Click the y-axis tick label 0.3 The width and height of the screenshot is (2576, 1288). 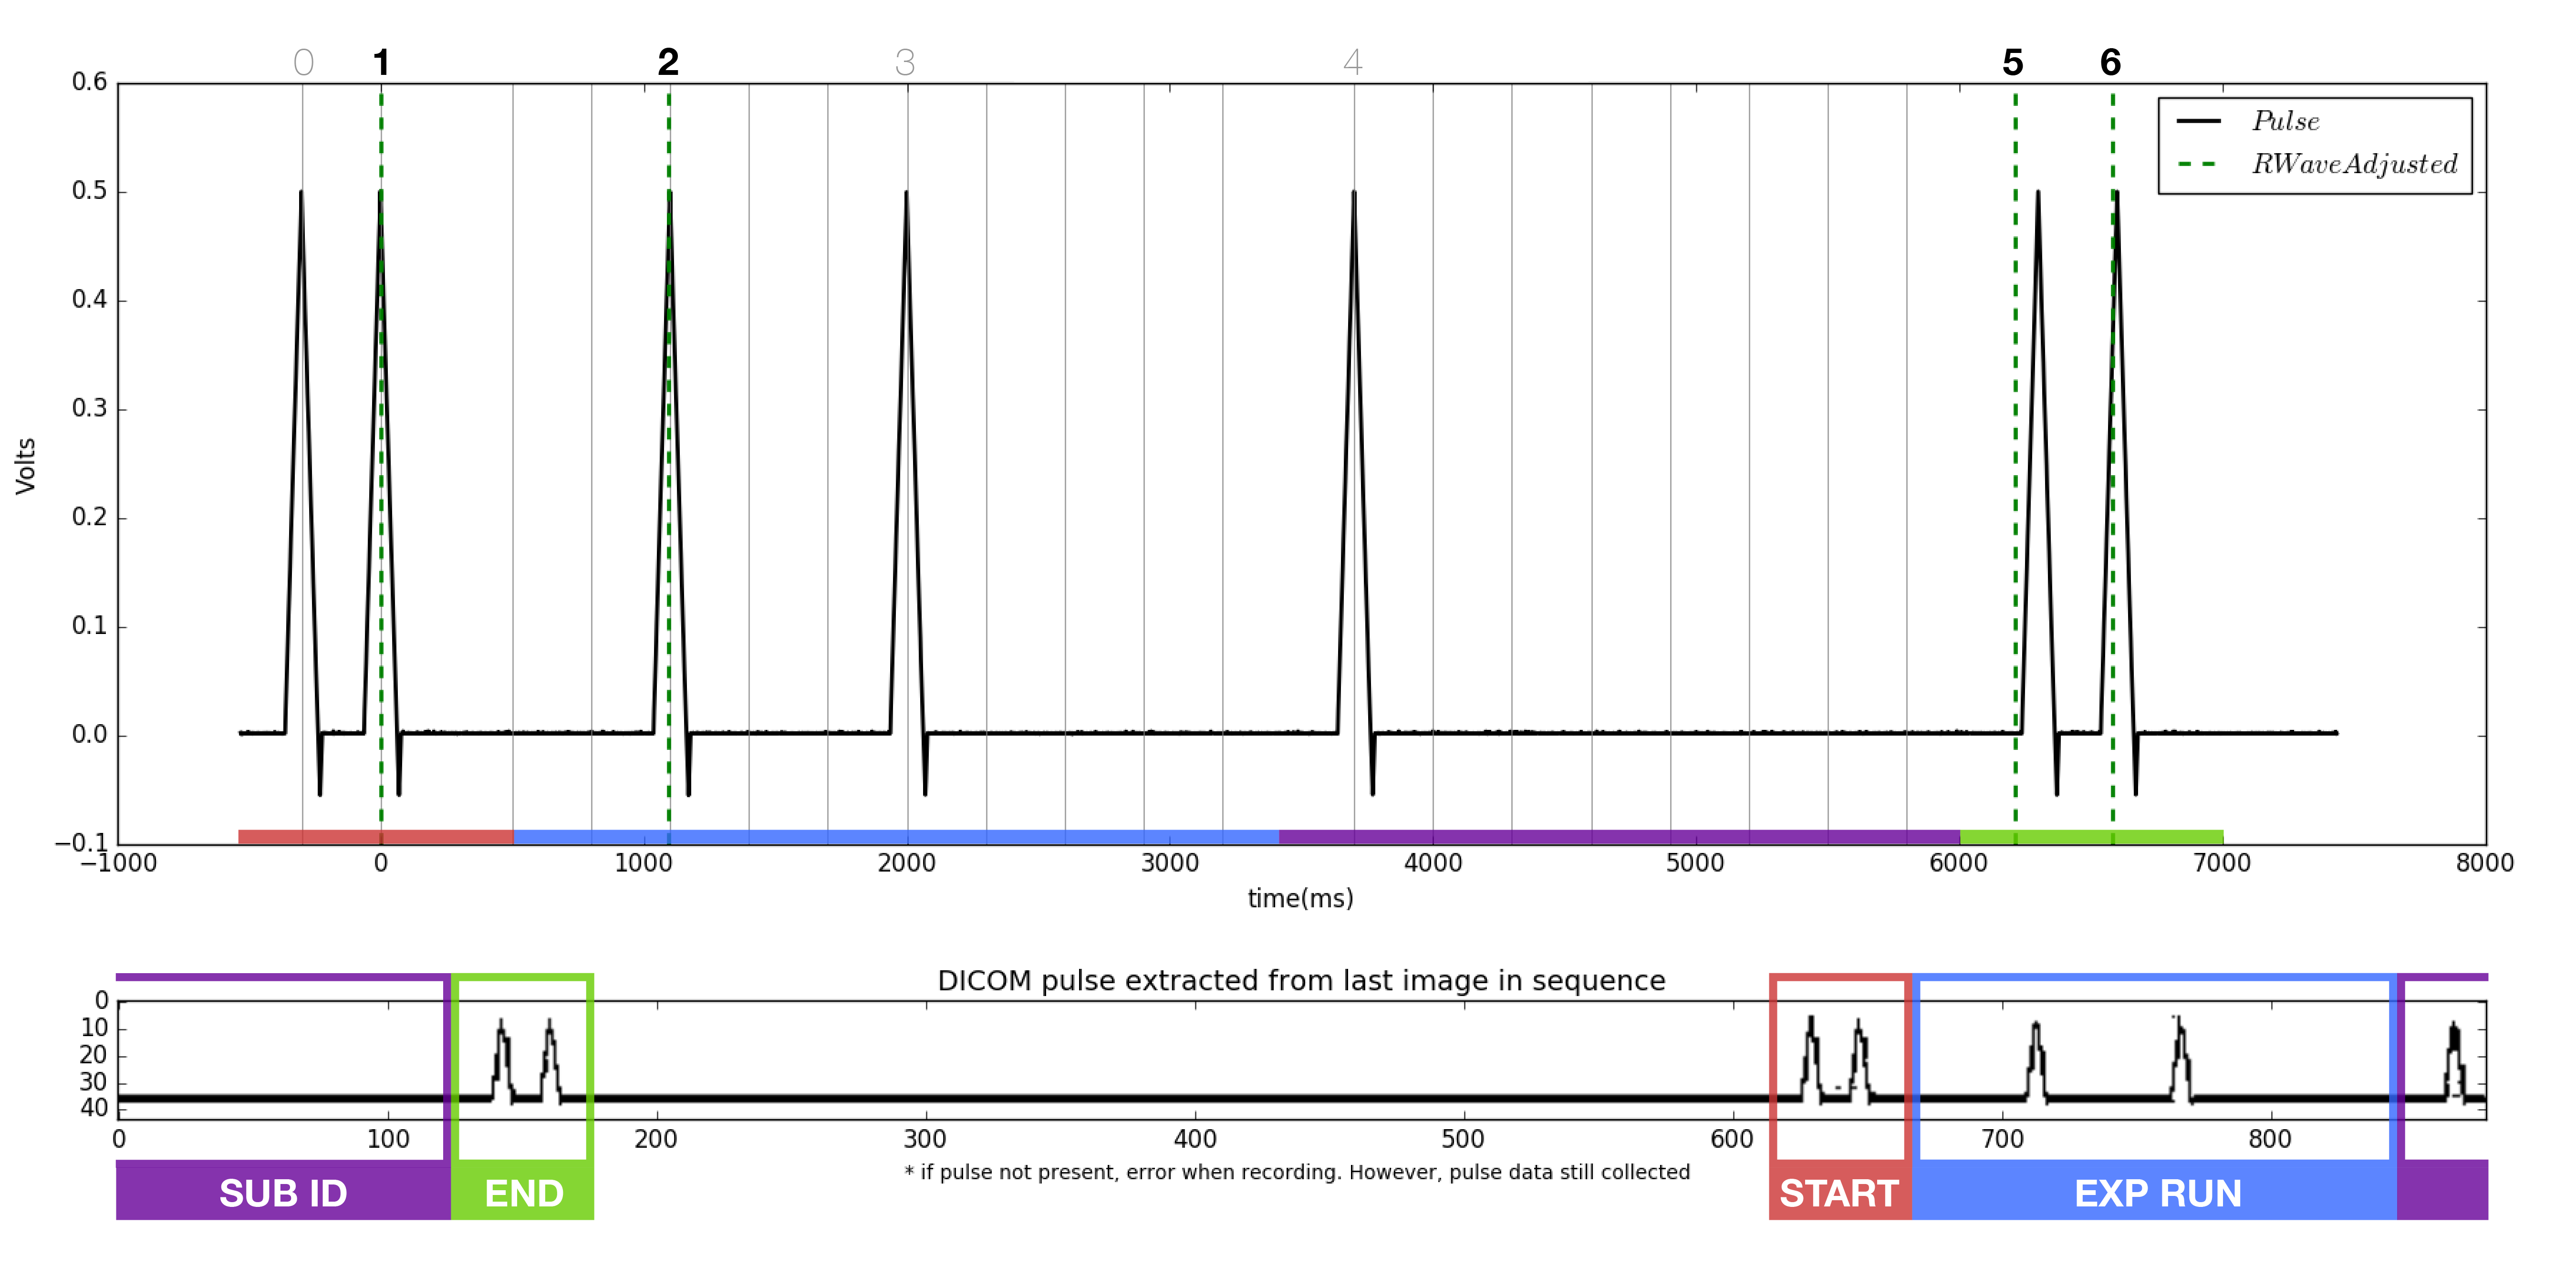(90, 408)
